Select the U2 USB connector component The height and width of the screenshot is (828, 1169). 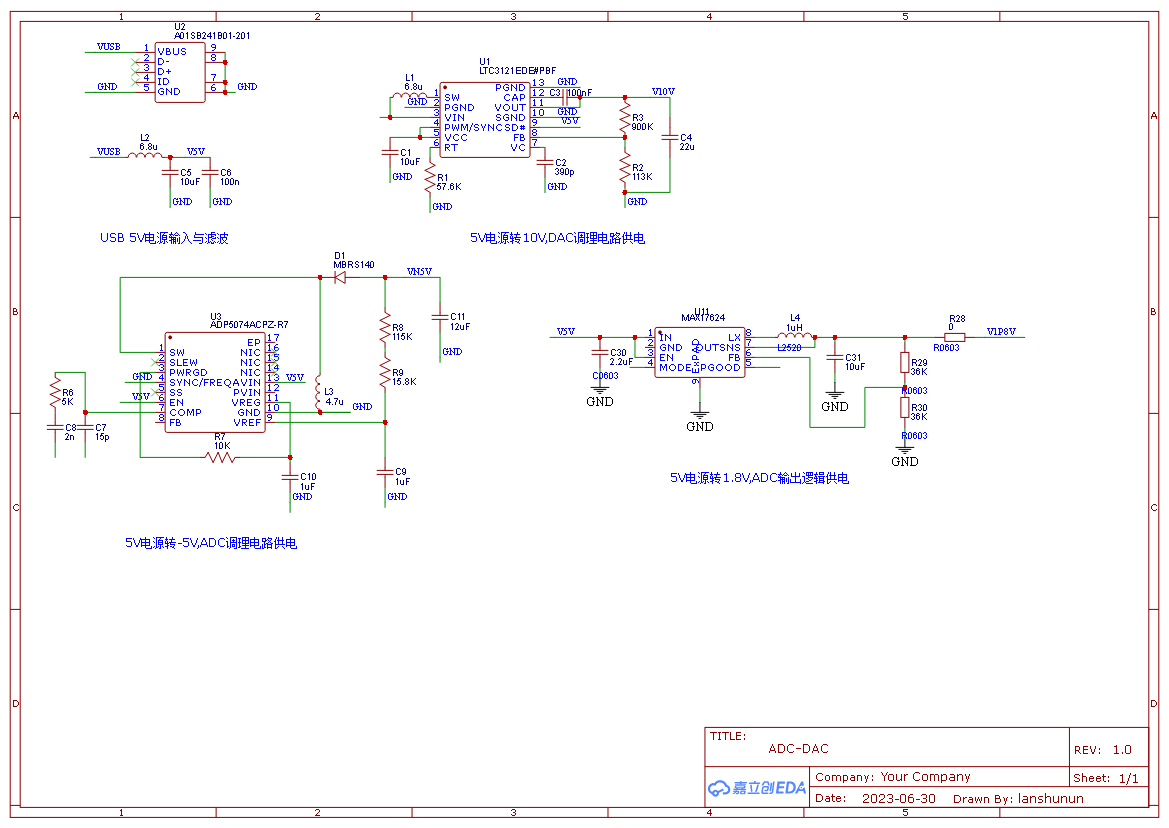180,72
